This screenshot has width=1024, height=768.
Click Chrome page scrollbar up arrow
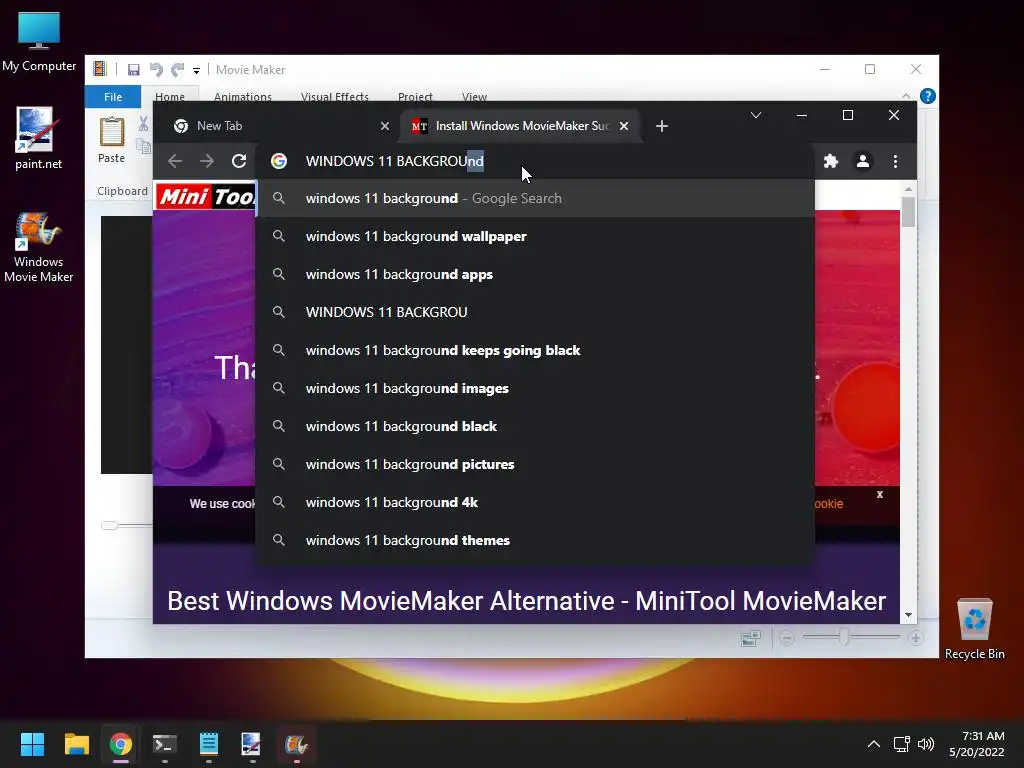(x=908, y=189)
